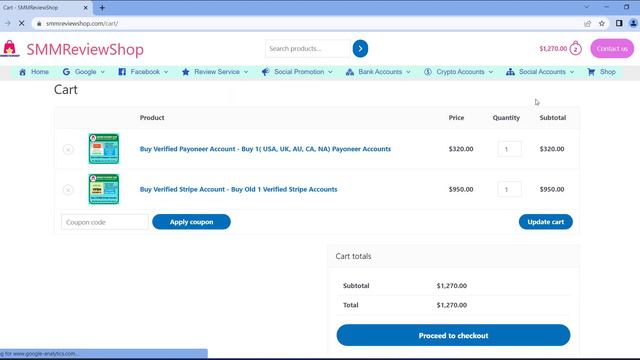
Task: Click the Google G icon in navigation
Action: [x=66, y=72]
